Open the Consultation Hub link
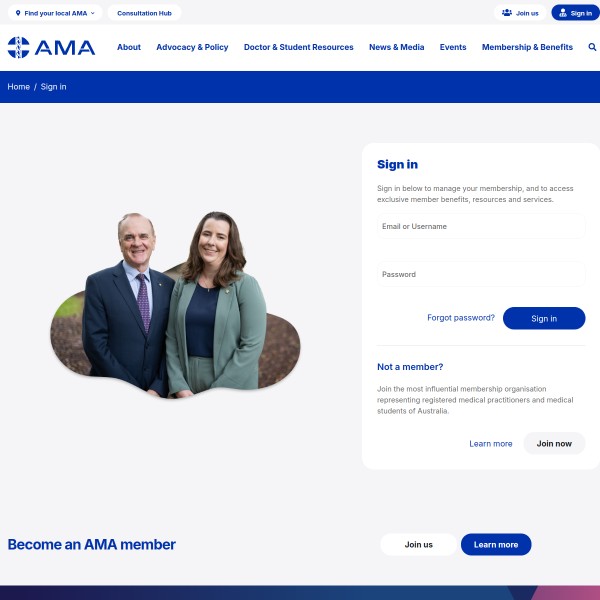 click(x=144, y=13)
